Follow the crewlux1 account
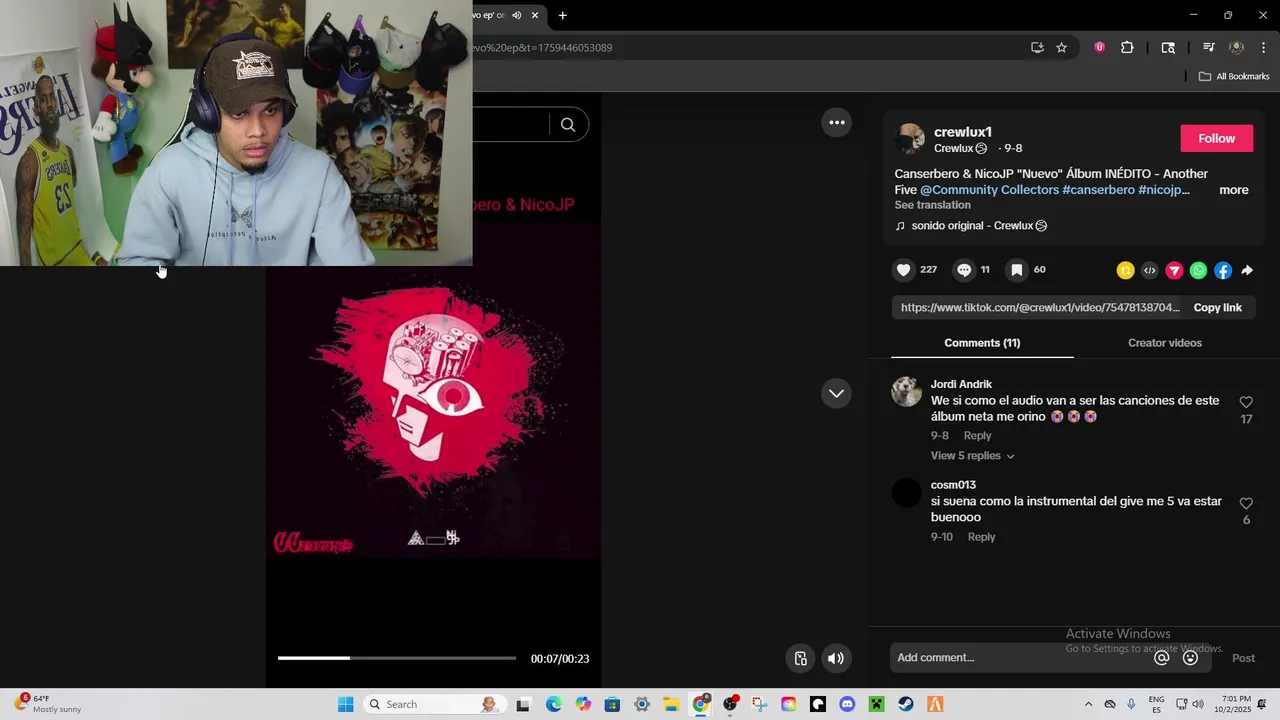Viewport: 1280px width, 720px height. (x=1216, y=139)
